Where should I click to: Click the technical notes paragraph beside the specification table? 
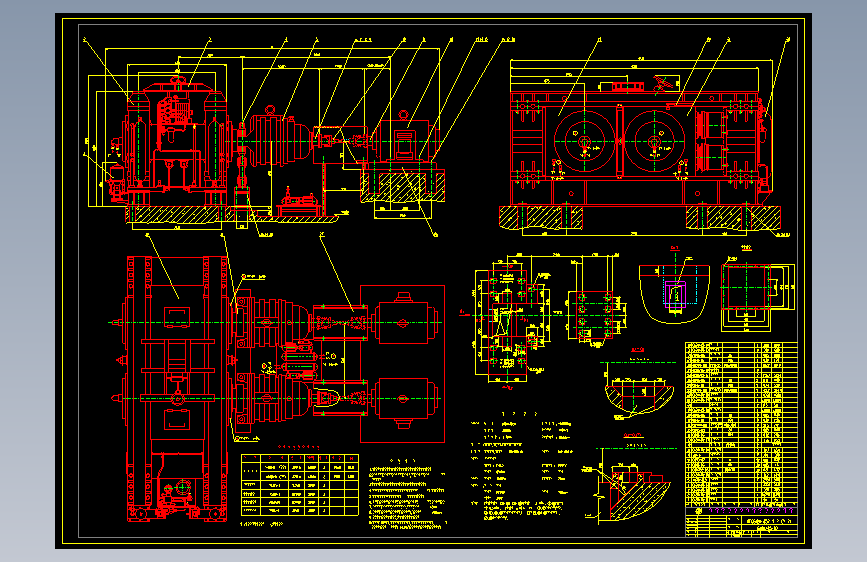408,497
